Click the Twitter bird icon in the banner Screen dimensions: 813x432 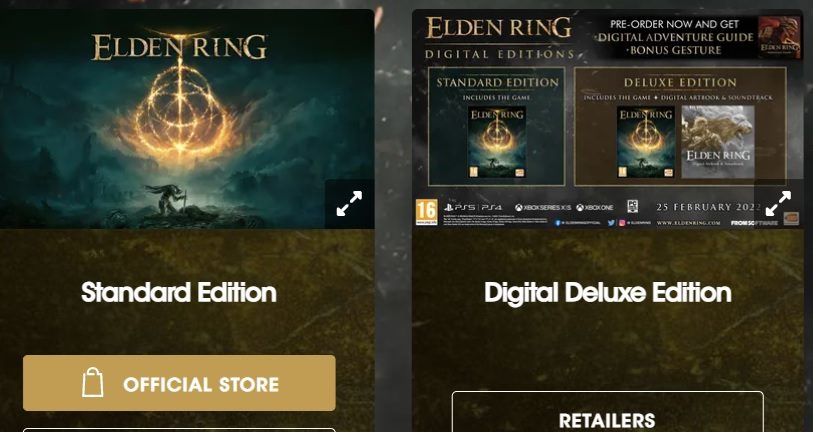click(x=611, y=222)
